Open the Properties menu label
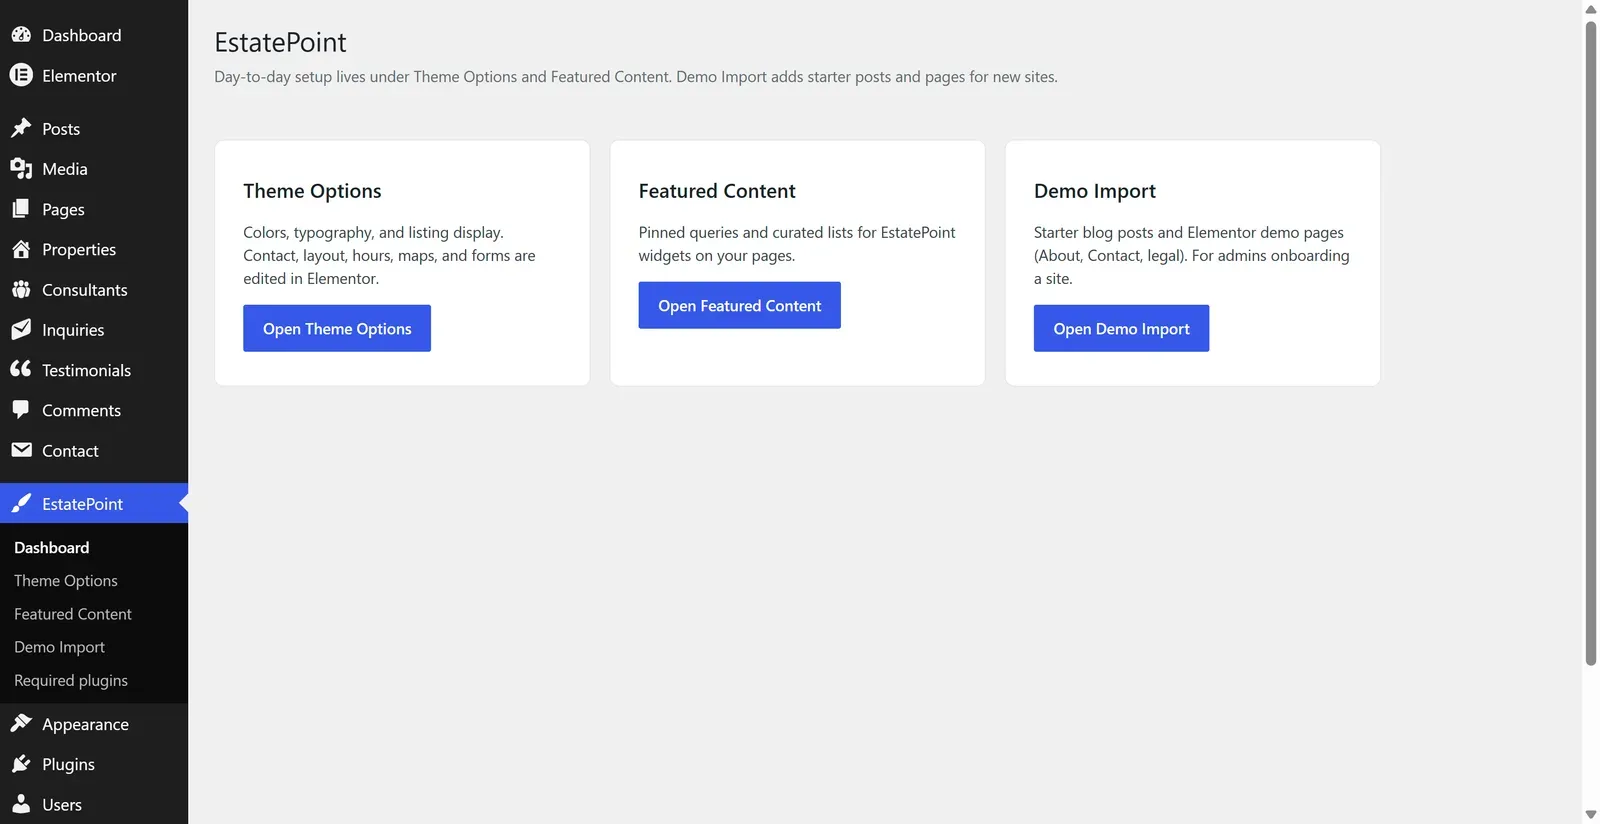Image resolution: width=1600 pixels, height=824 pixels. click(79, 250)
